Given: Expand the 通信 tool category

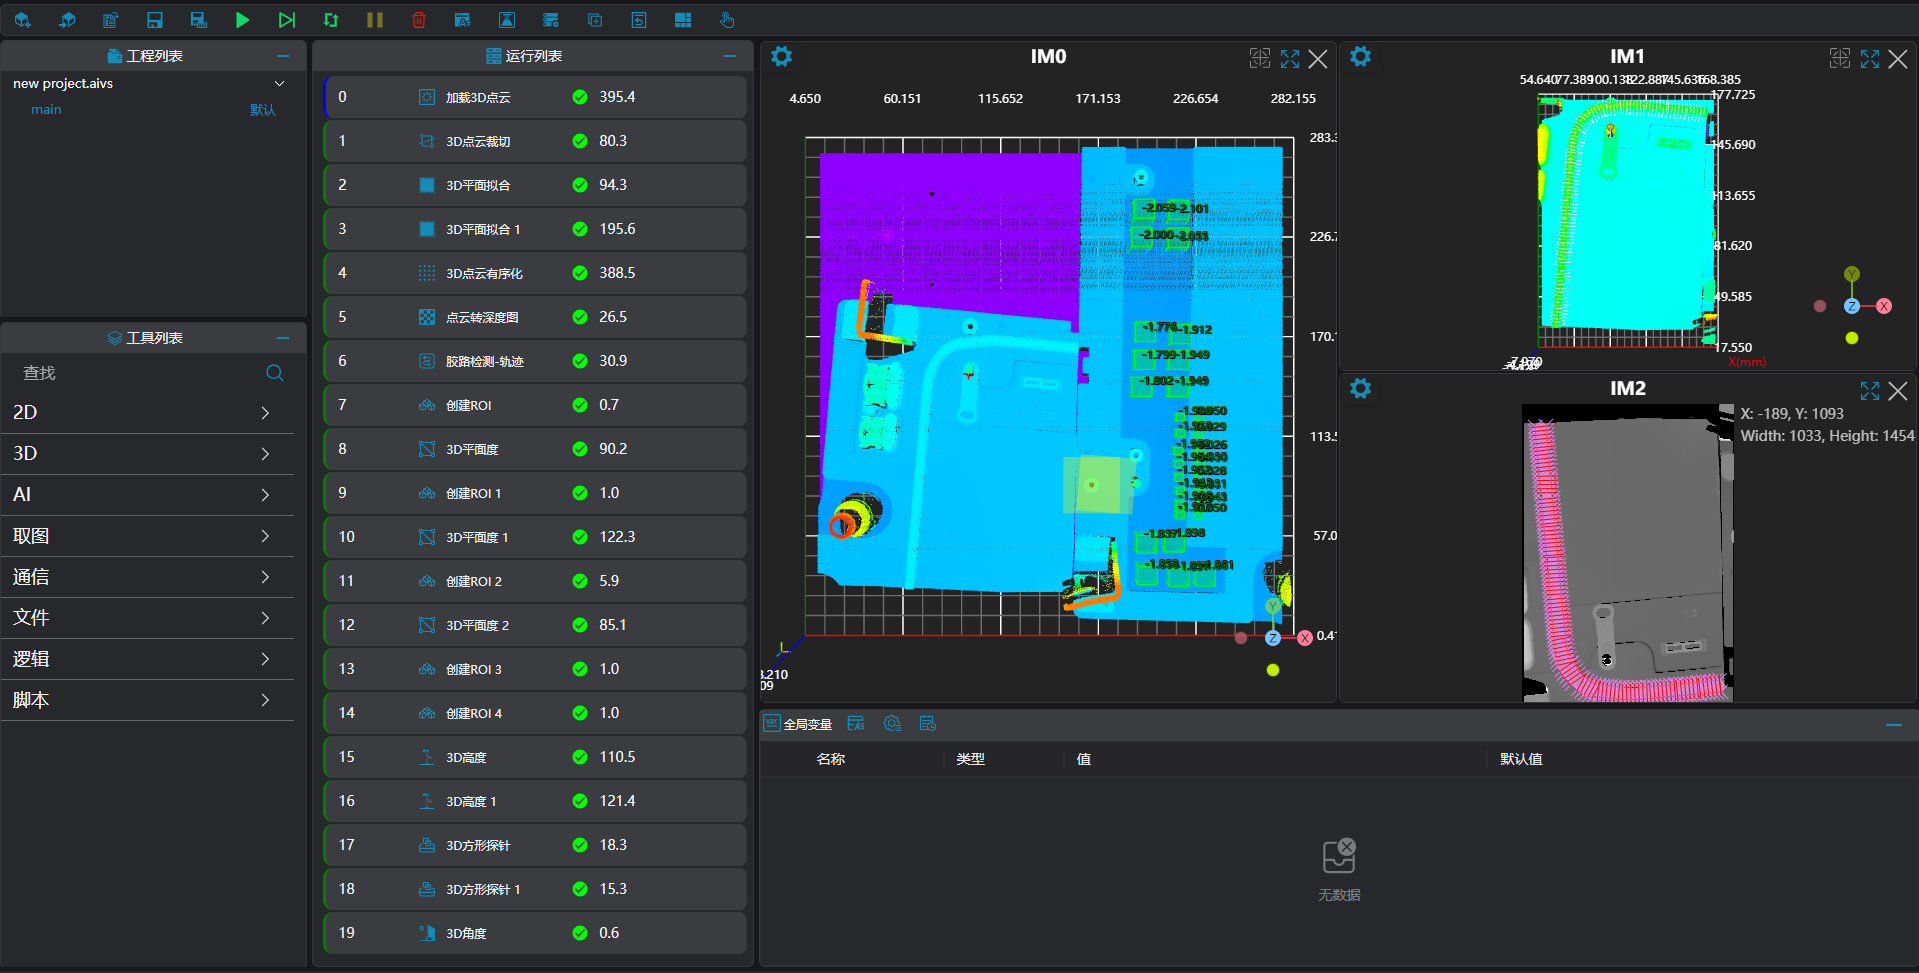Looking at the screenshot, I should [x=265, y=577].
